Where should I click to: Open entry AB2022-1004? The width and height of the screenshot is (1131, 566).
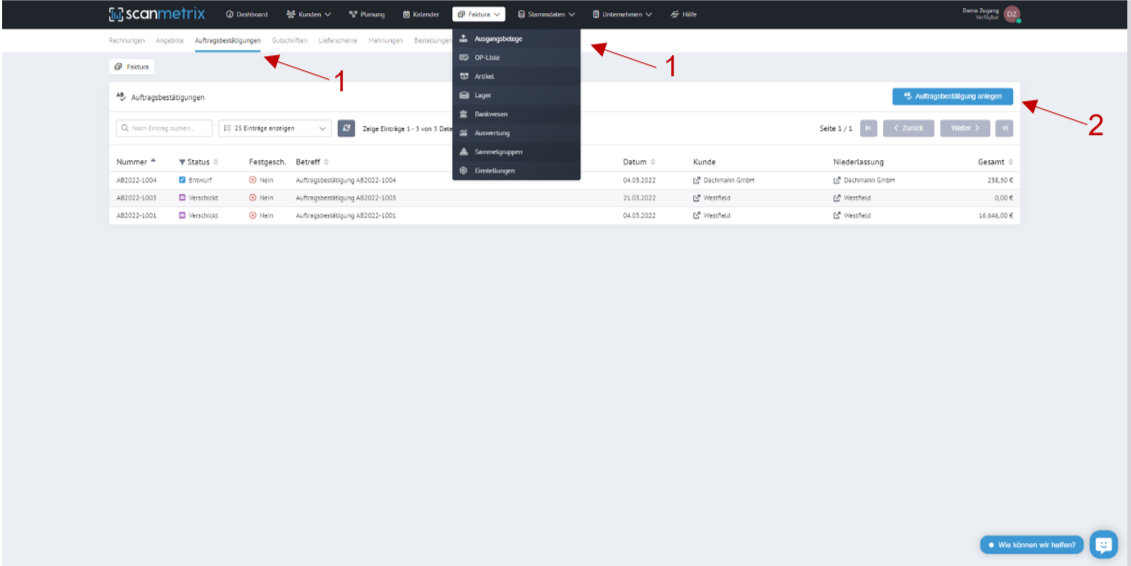[x=136, y=180]
